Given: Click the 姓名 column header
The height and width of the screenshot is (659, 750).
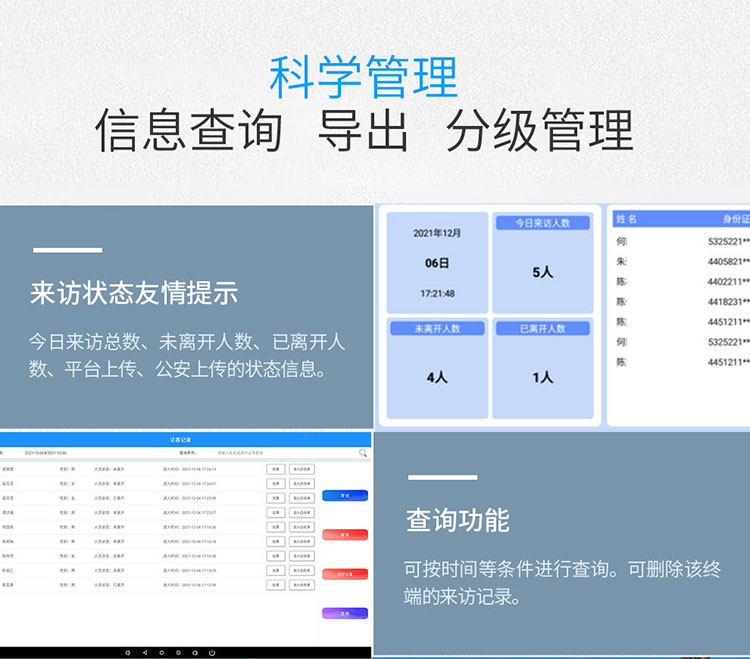Looking at the screenshot, I should click(x=627, y=218).
